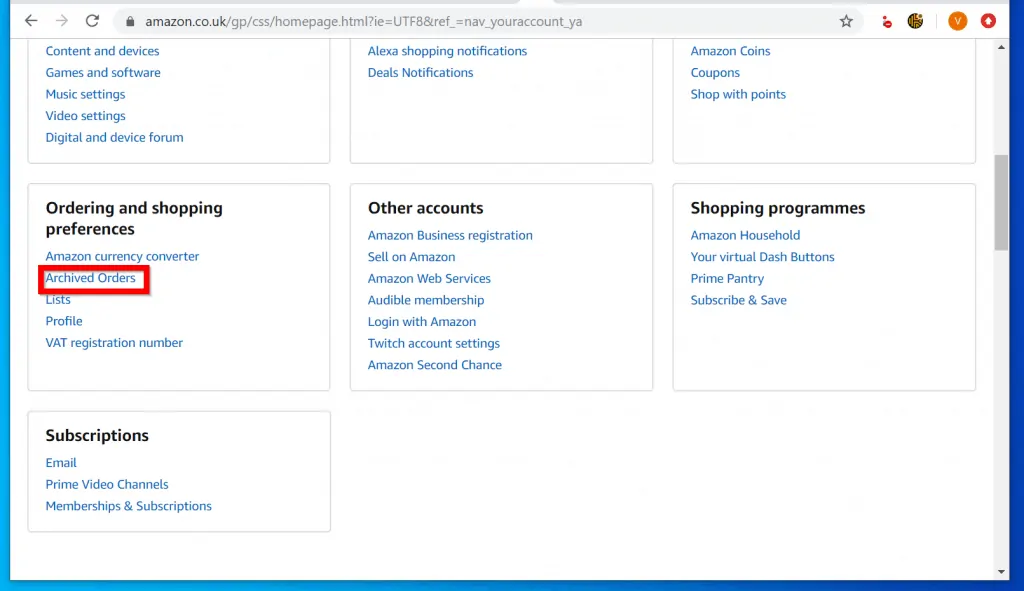The image size is (1024, 591).
Task: Open Amazon Second Chance link
Action: tap(435, 364)
